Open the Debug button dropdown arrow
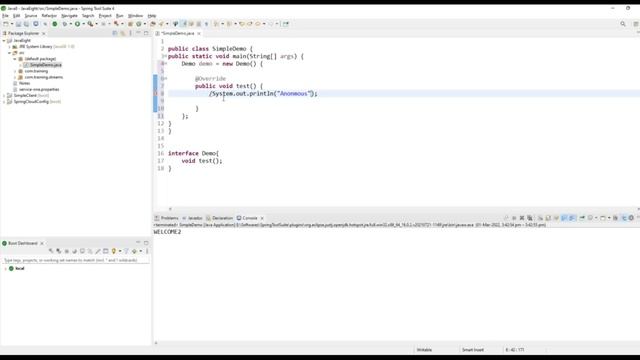 click(x=71, y=24)
